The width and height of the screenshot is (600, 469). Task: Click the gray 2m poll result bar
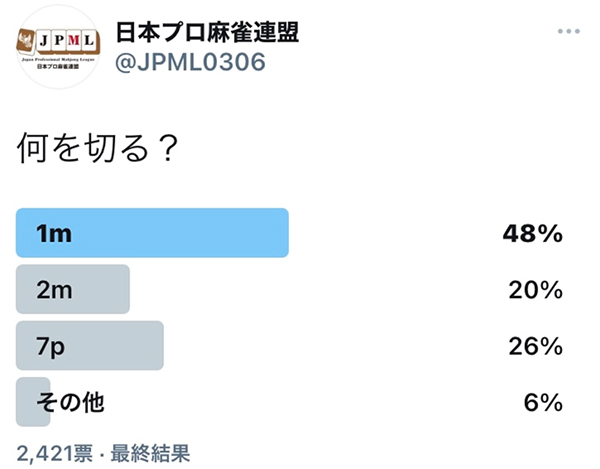(x=73, y=289)
